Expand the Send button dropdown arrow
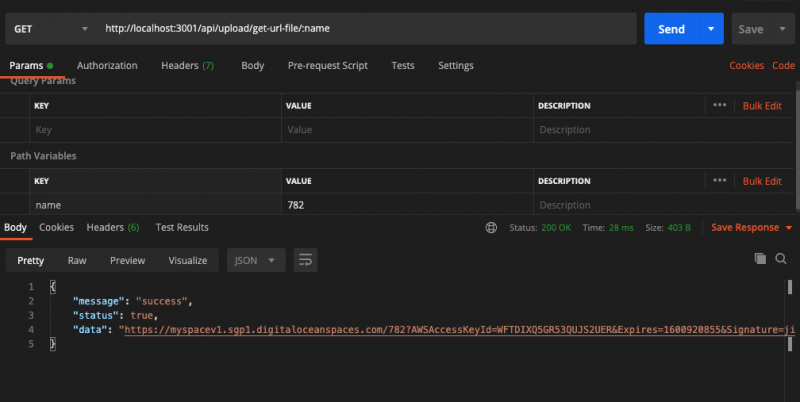This screenshot has width=800, height=402. pyautogui.click(x=711, y=29)
